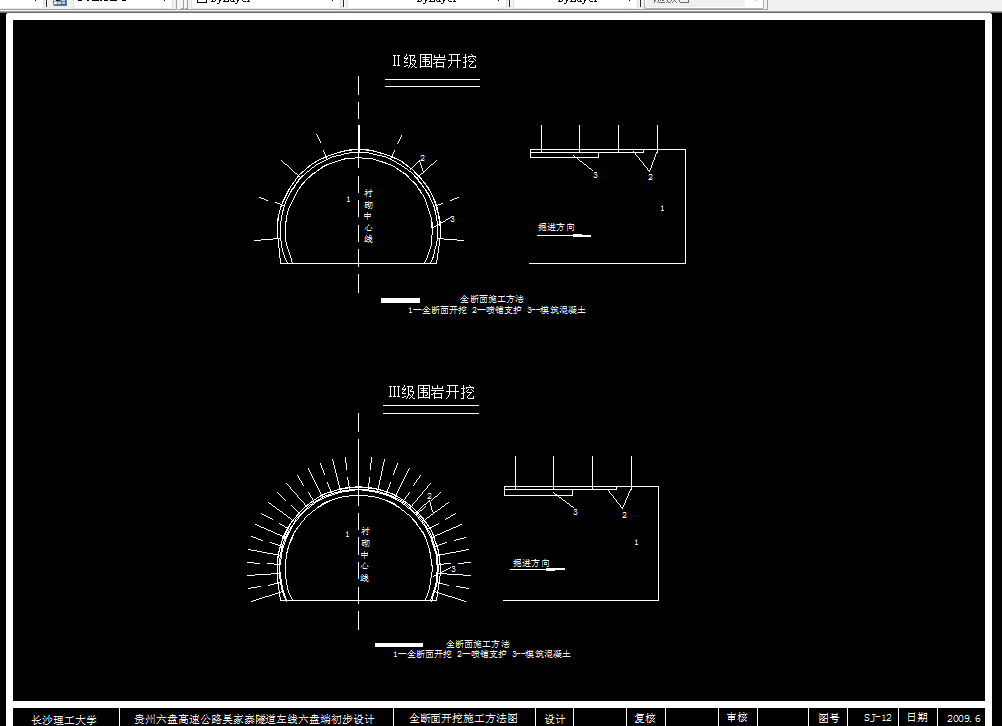
Task: Click 图号 cell in title block
Action: (829, 718)
